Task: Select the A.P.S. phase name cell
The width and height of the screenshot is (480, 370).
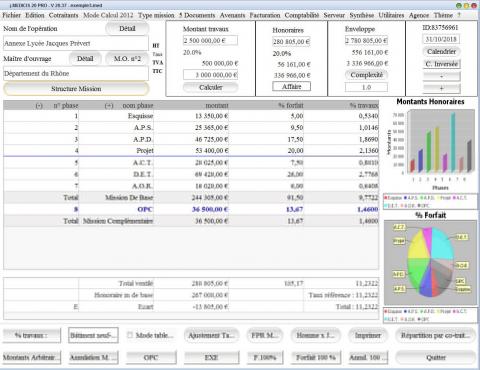Action: (116, 128)
